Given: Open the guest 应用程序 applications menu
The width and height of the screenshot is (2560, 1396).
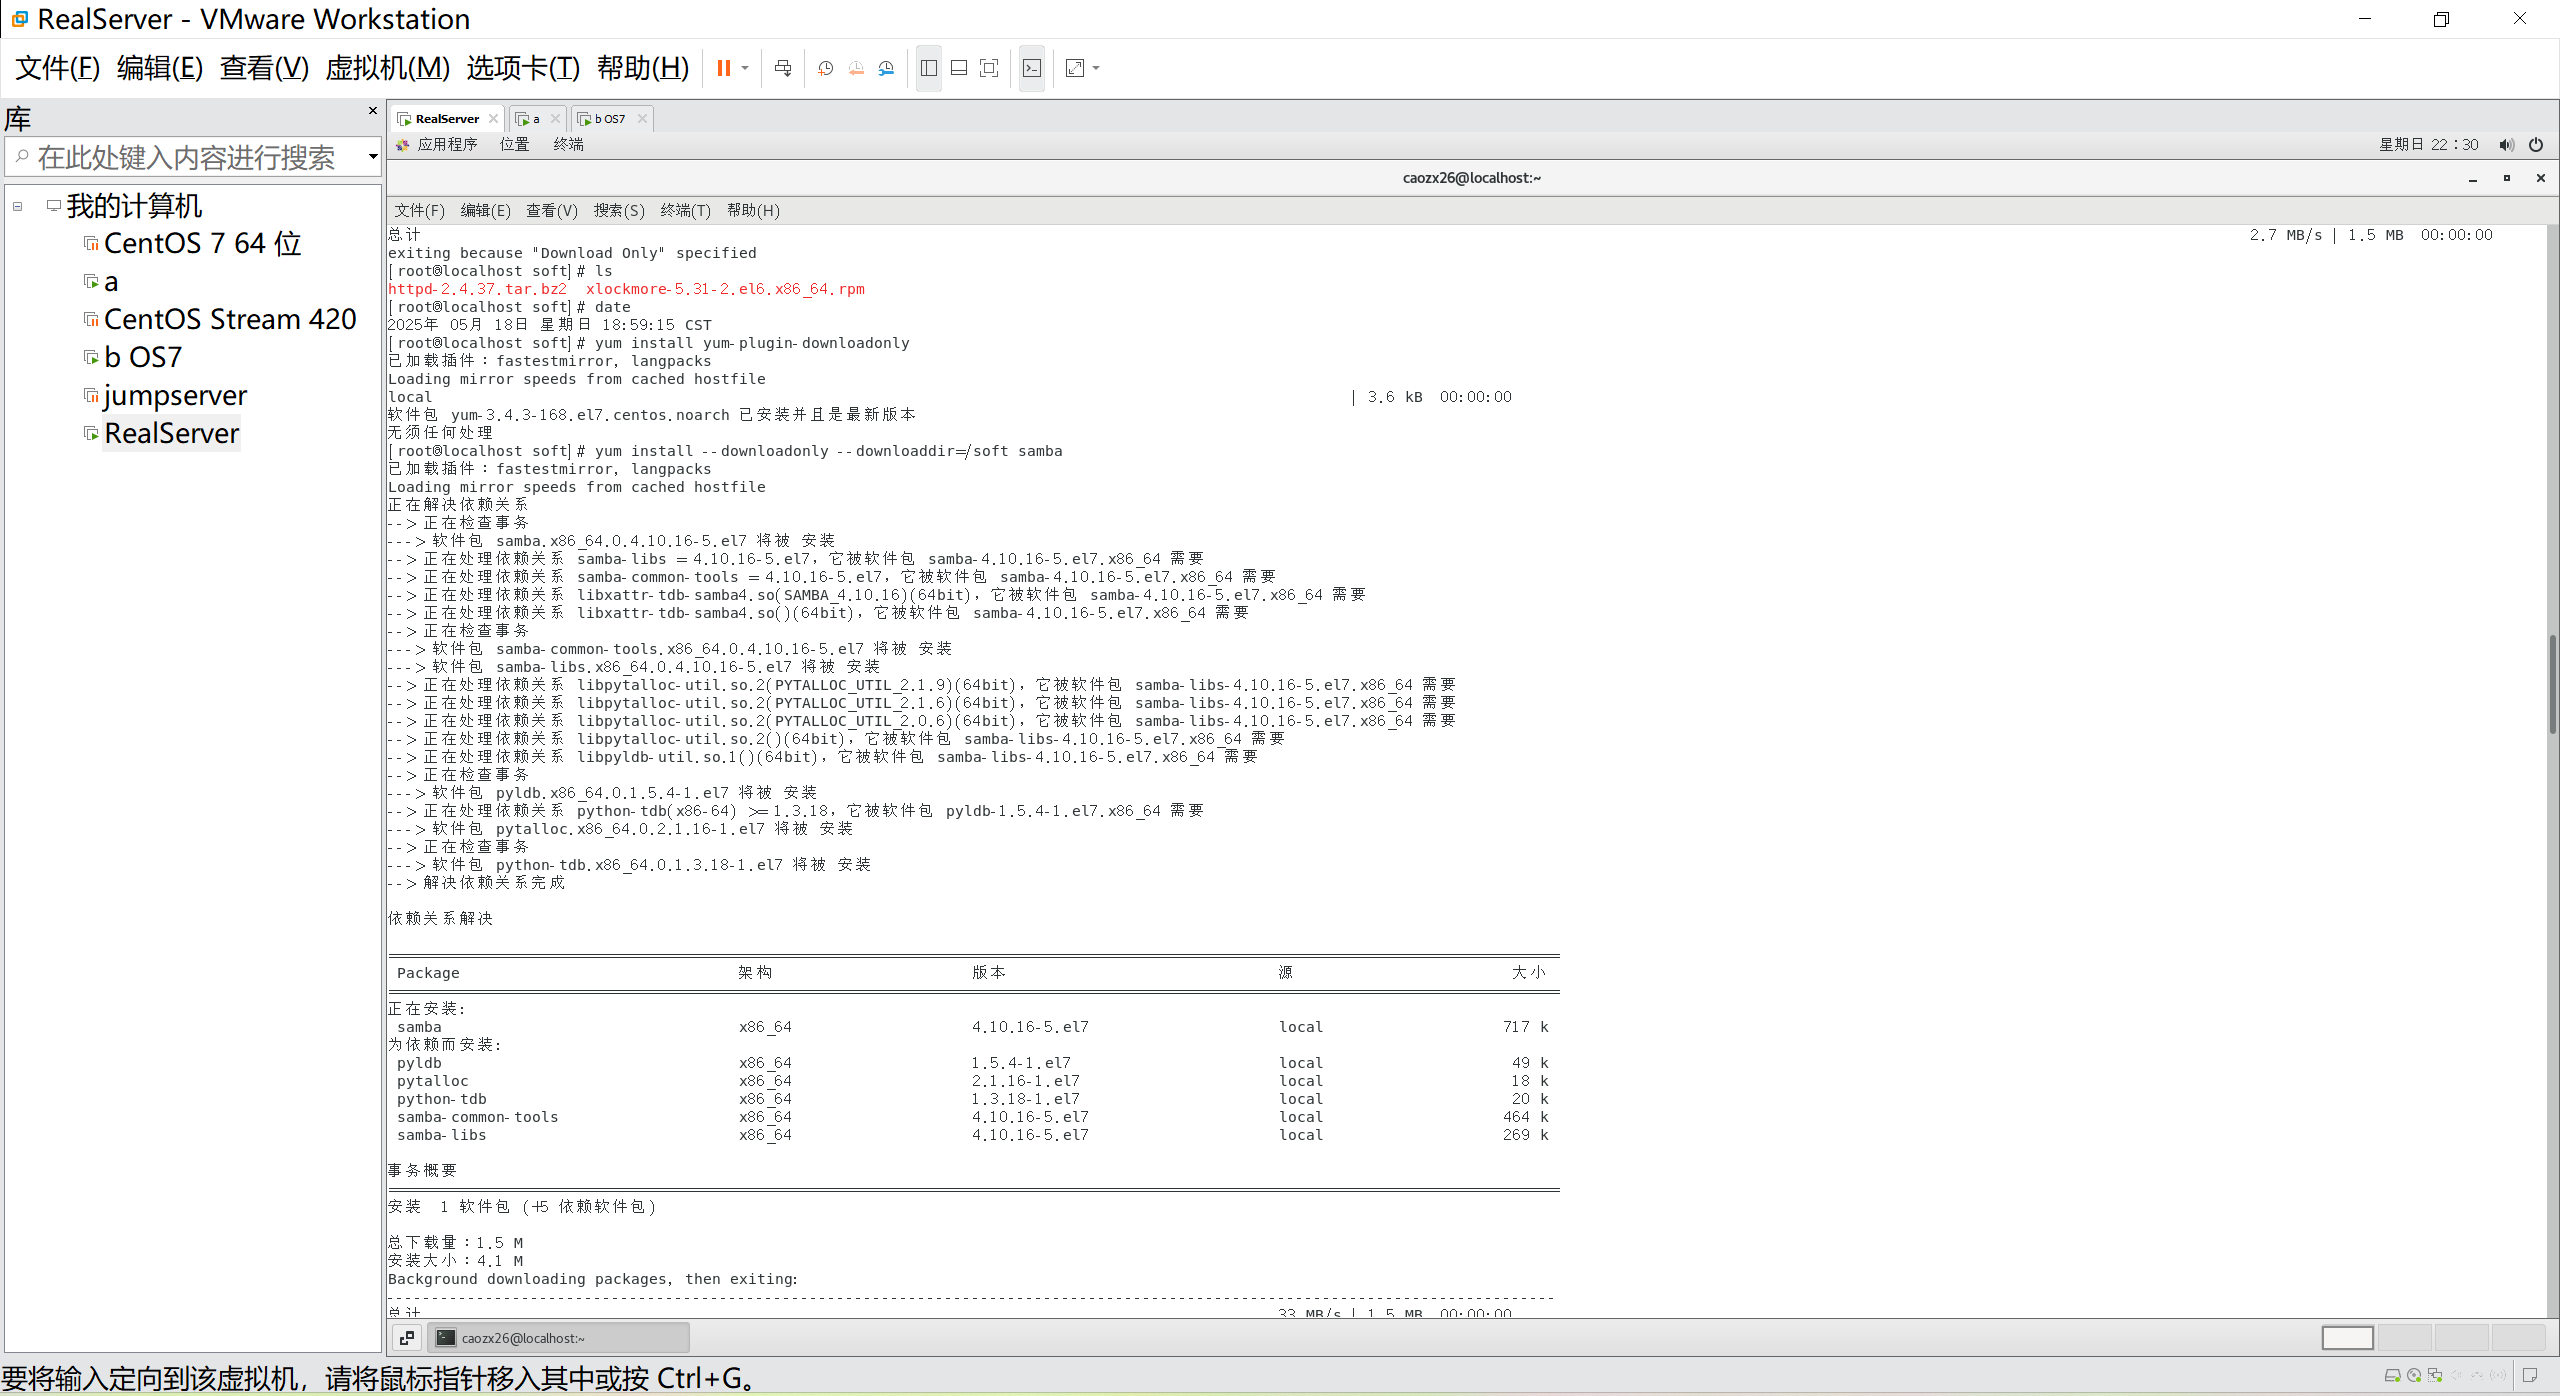Looking at the screenshot, I should [446, 145].
